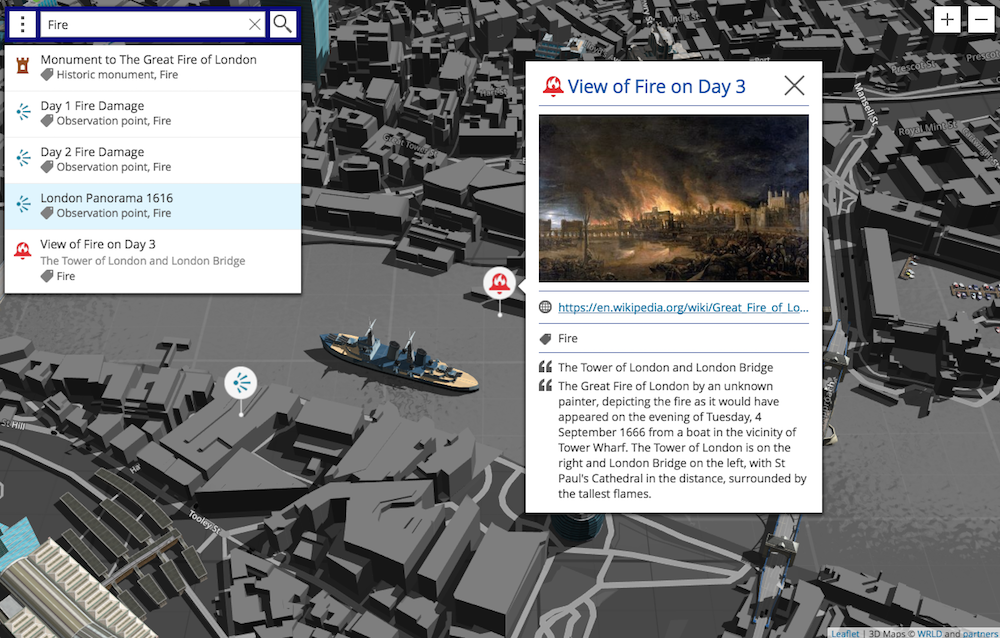Click 'The Tower of London and London Bridge' in results
This screenshot has width=1000, height=638.
[143, 260]
